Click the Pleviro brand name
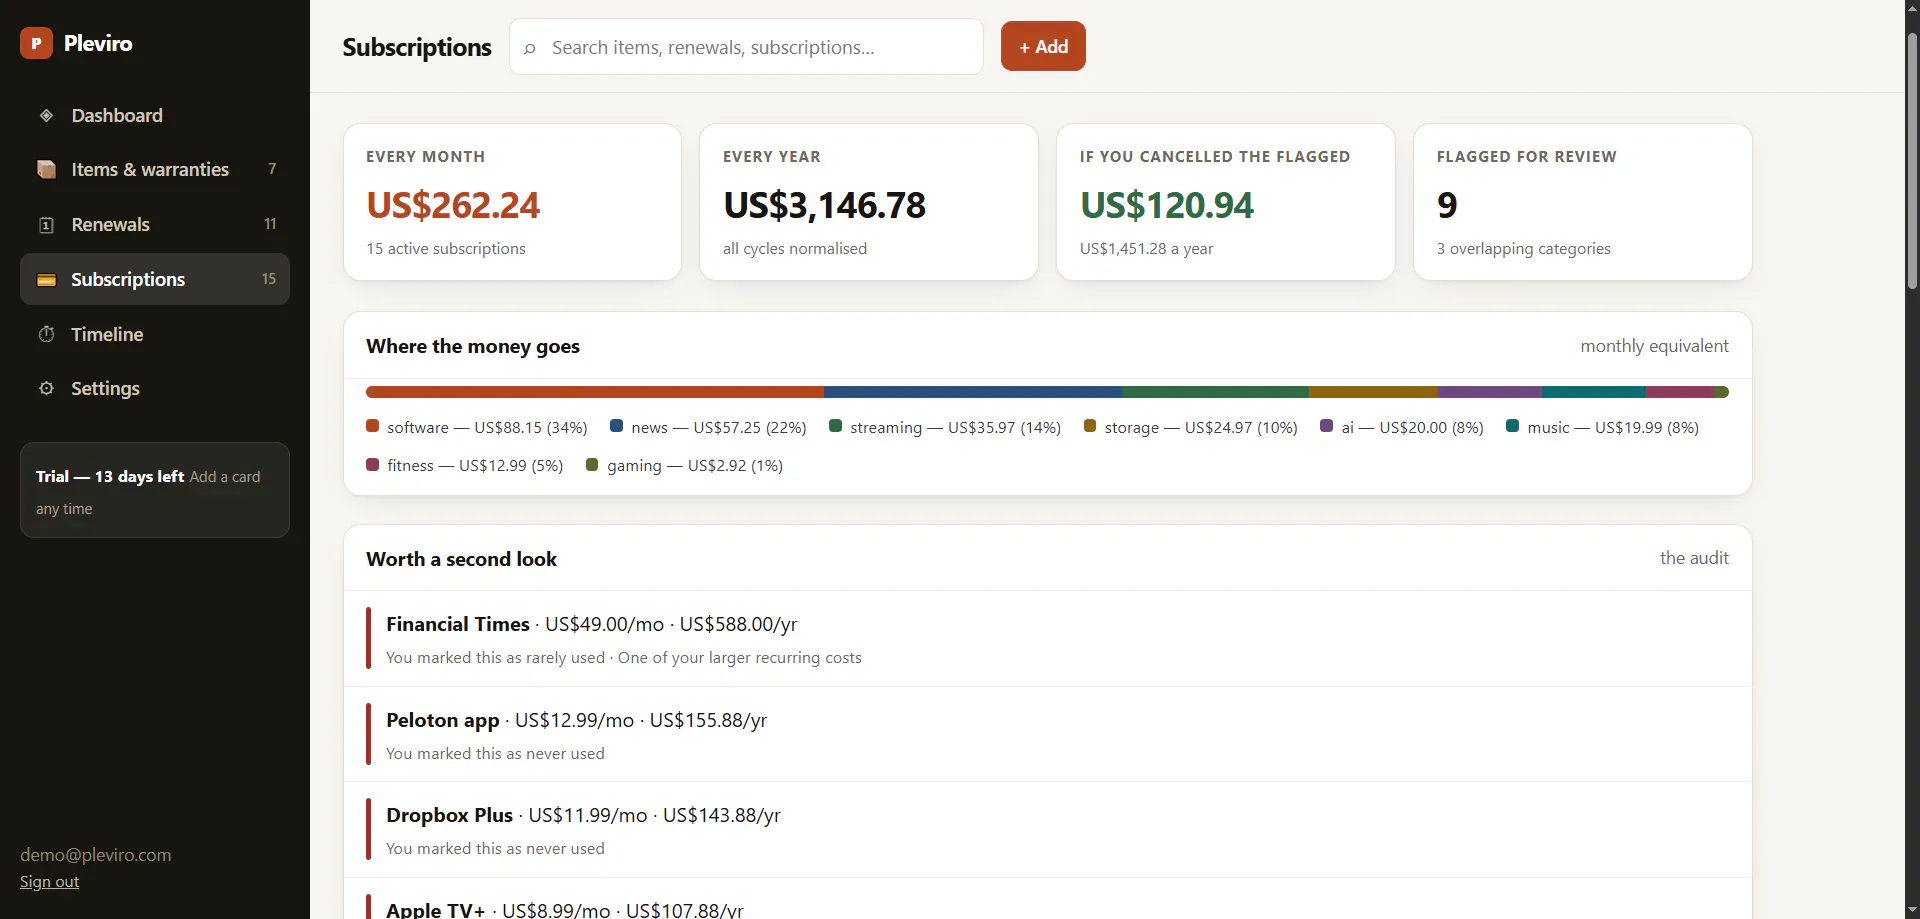This screenshot has height=919, width=1920. [98, 43]
